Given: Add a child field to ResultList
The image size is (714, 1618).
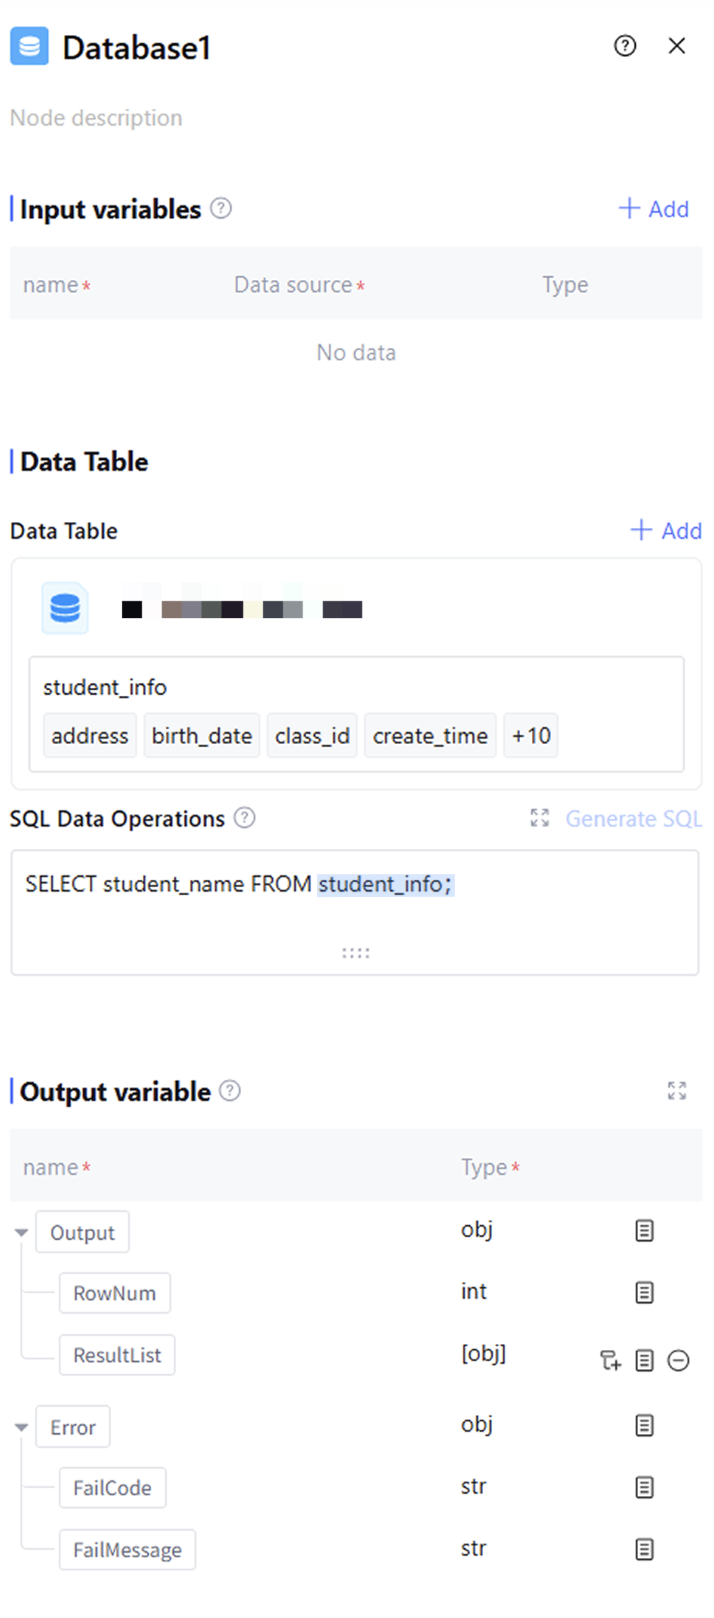Looking at the screenshot, I should [610, 1360].
